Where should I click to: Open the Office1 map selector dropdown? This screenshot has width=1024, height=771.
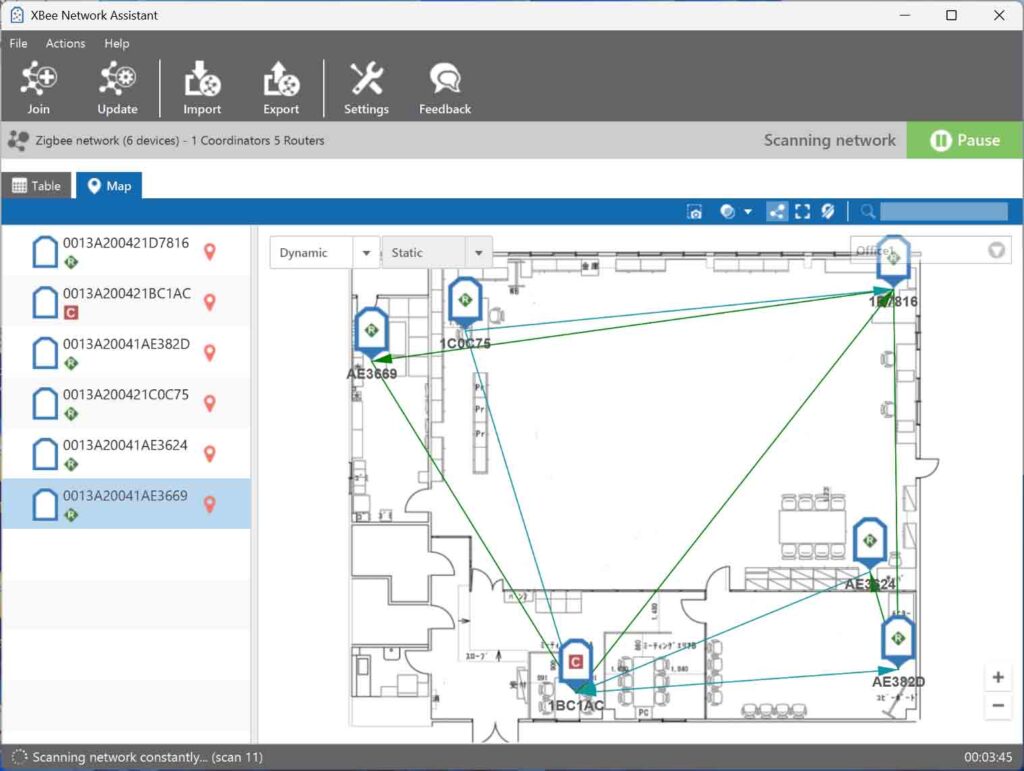(996, 250)
